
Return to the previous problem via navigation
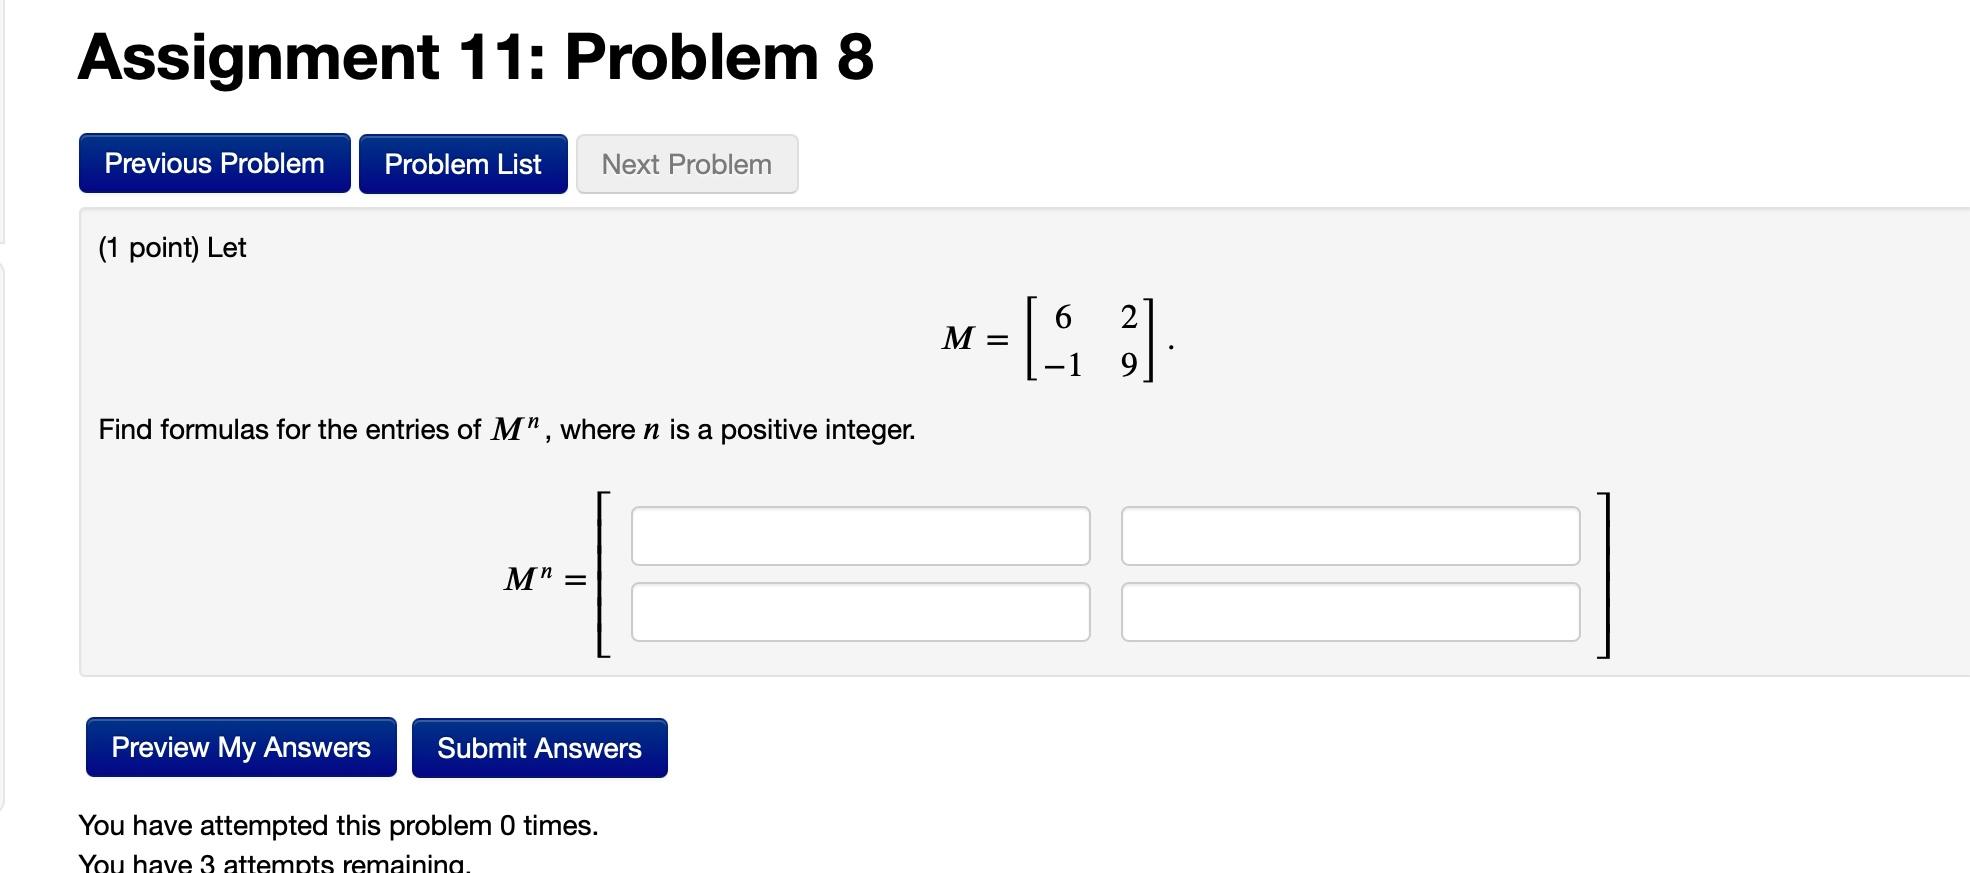click(x=213, y=163)
